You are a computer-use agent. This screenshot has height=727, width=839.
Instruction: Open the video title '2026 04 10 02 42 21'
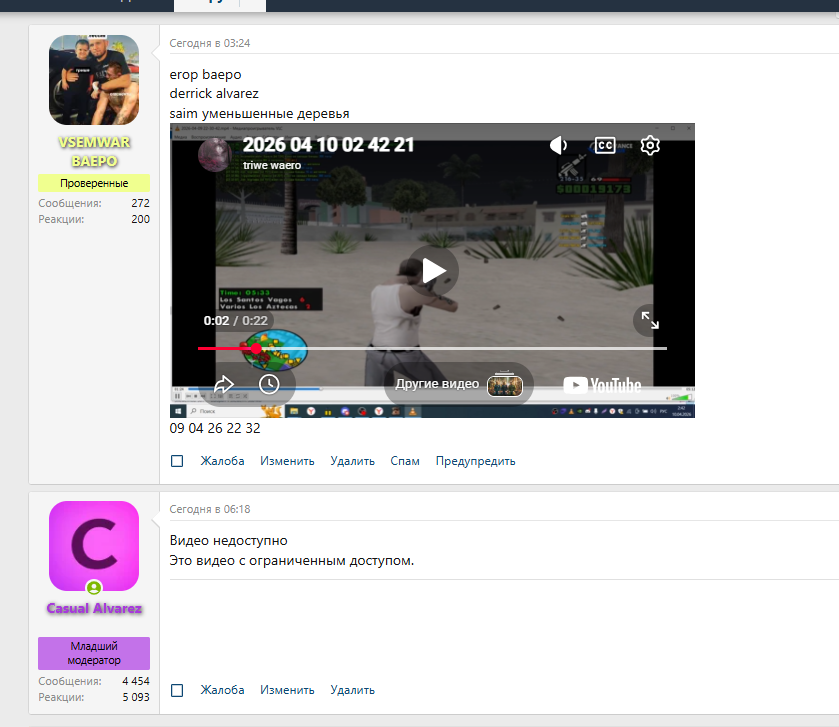coord(328,144)
